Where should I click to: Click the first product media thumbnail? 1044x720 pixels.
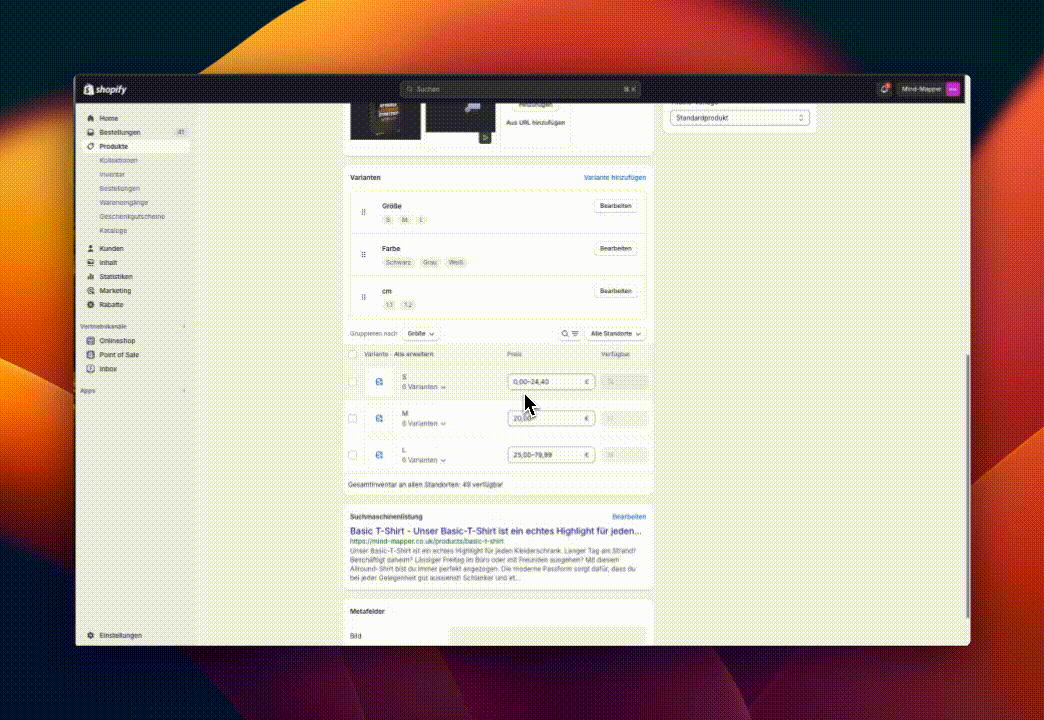click(386, 121)
